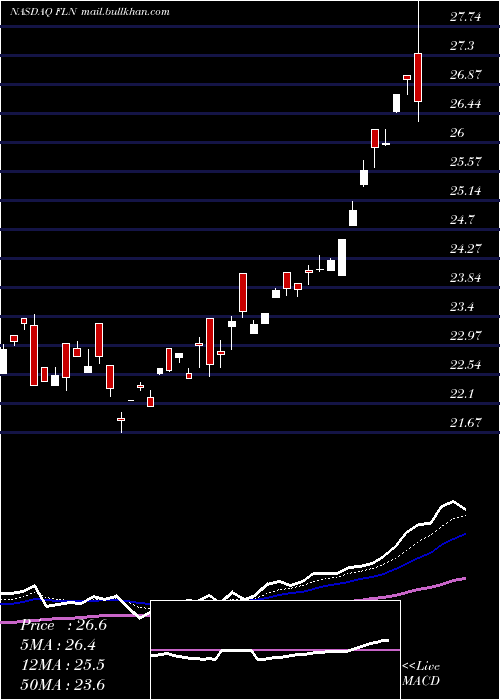
Task: Click the 26.87 price axis label
Action: tap(466, 75)
